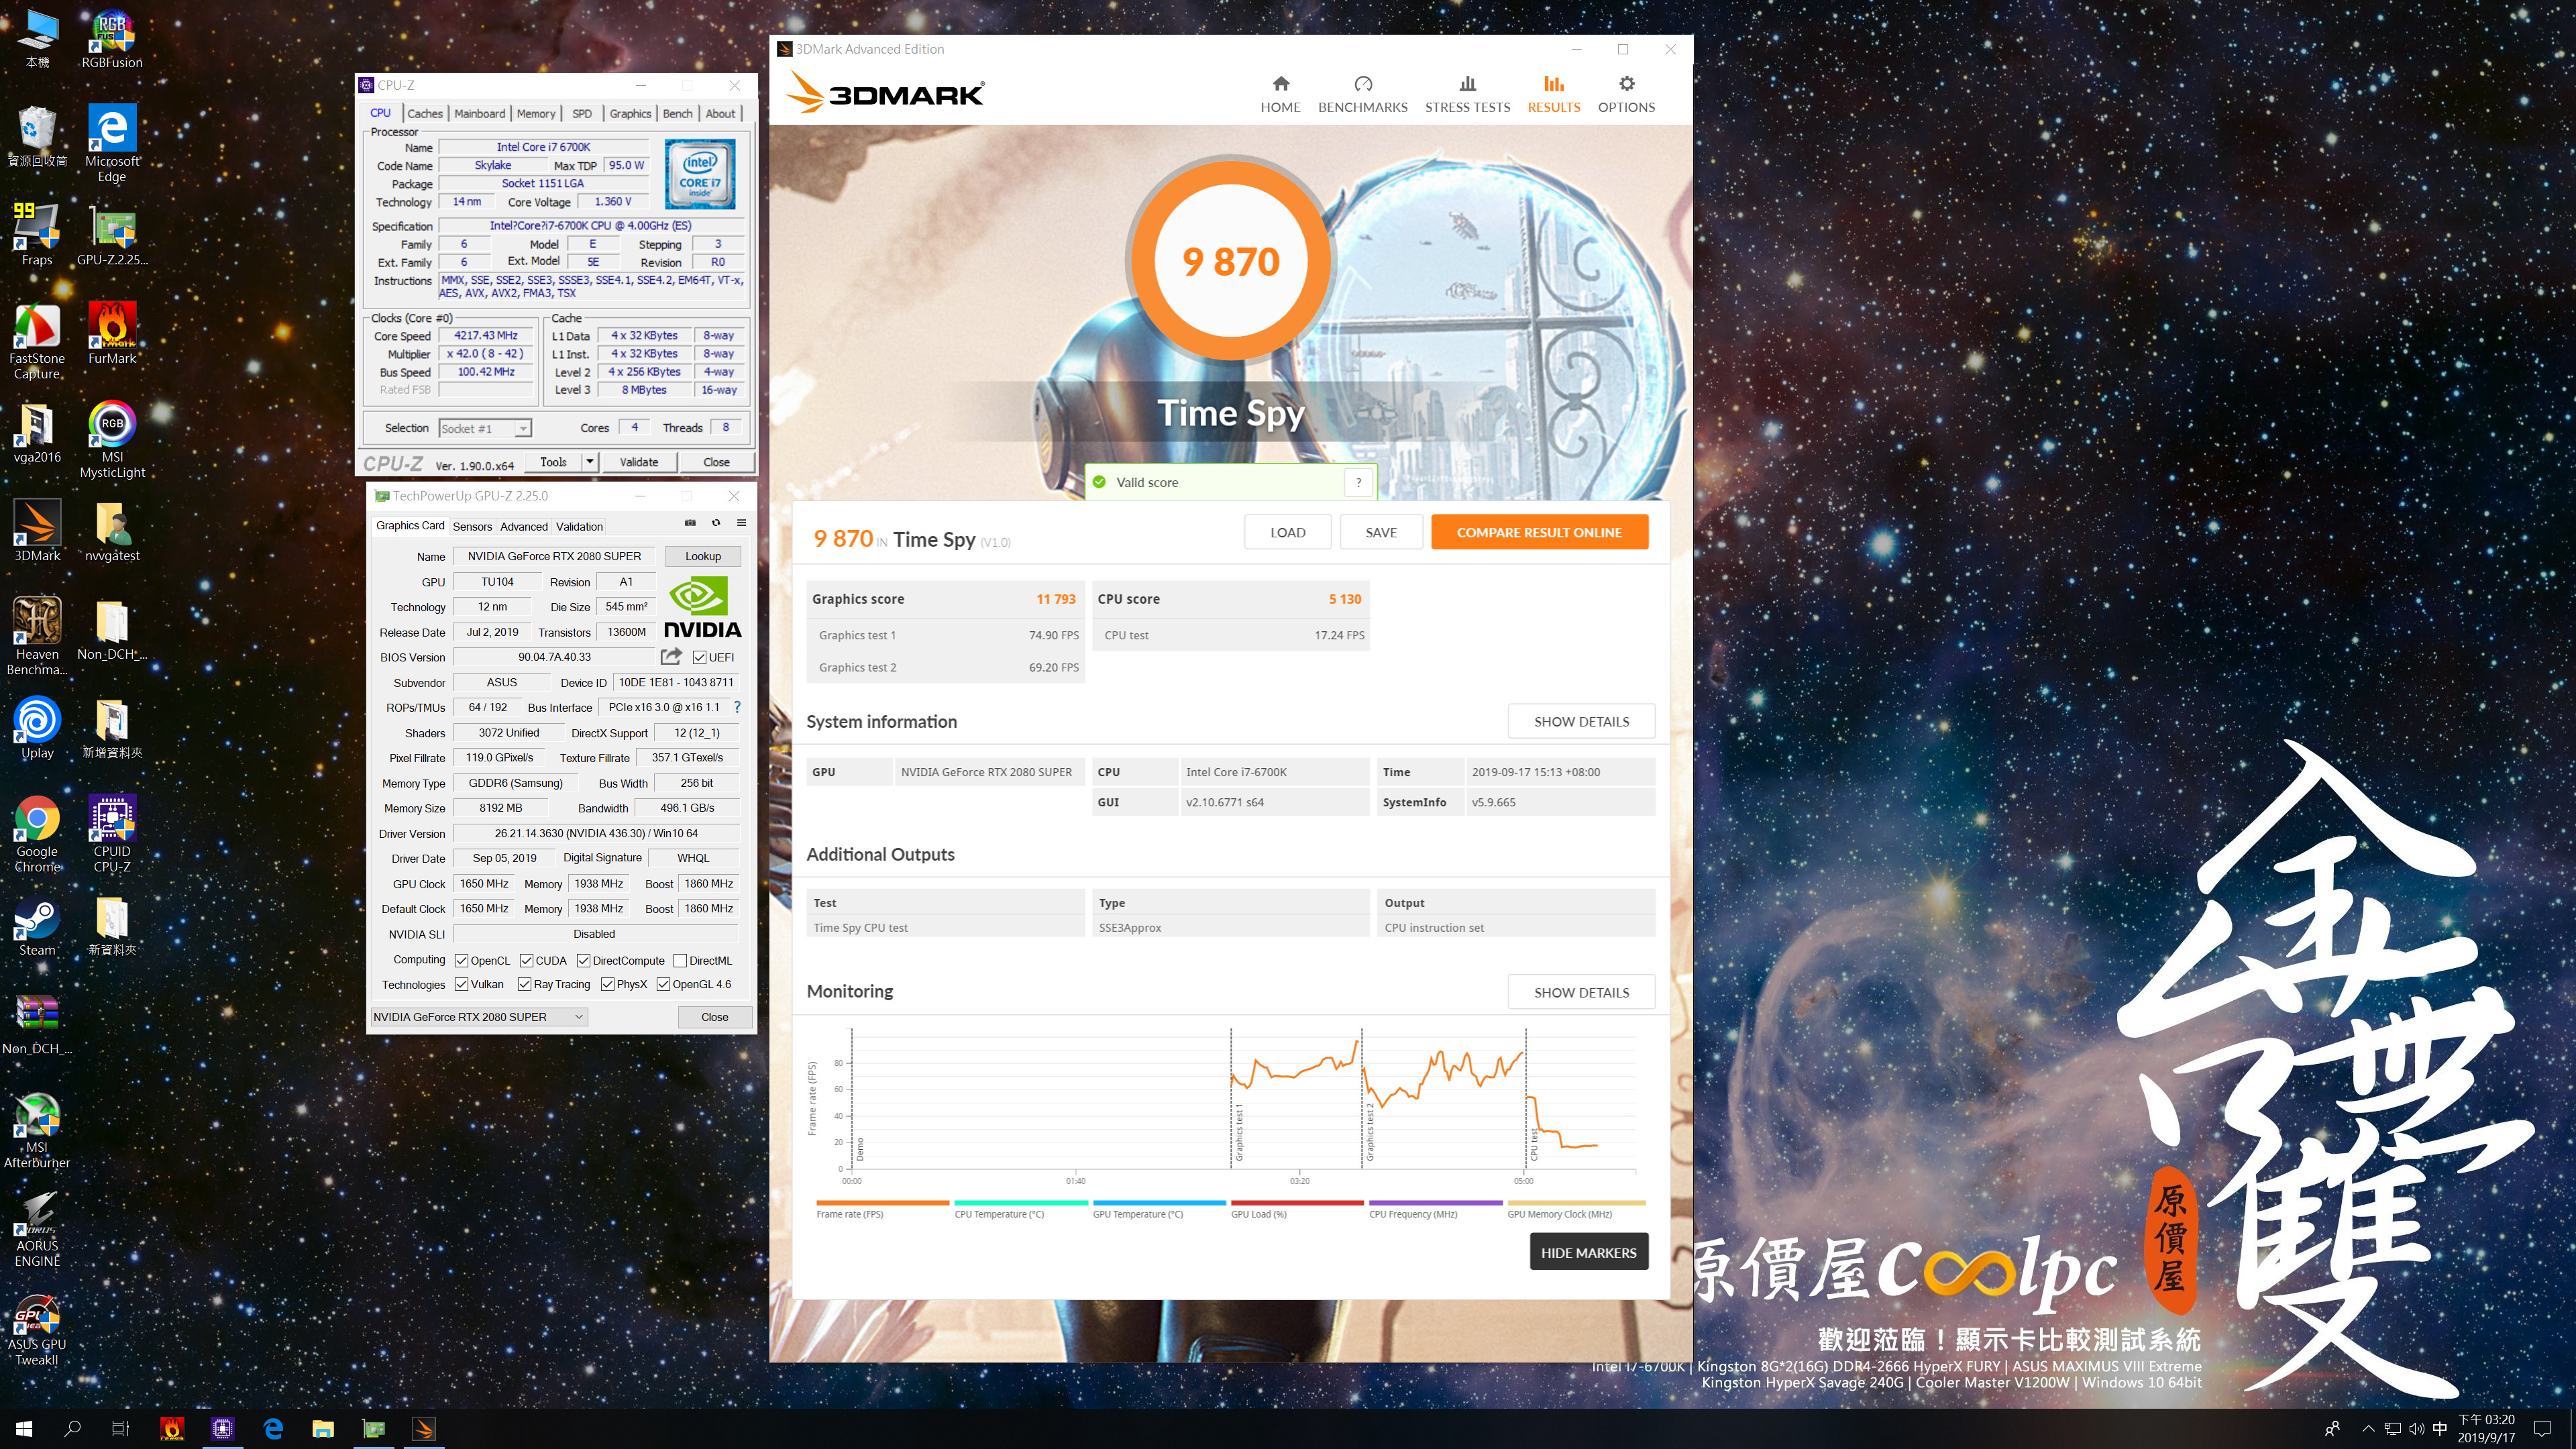Click taskbar clock showing 03:20
Screen dimensions: 2576x1449
coord(2486,1429)
